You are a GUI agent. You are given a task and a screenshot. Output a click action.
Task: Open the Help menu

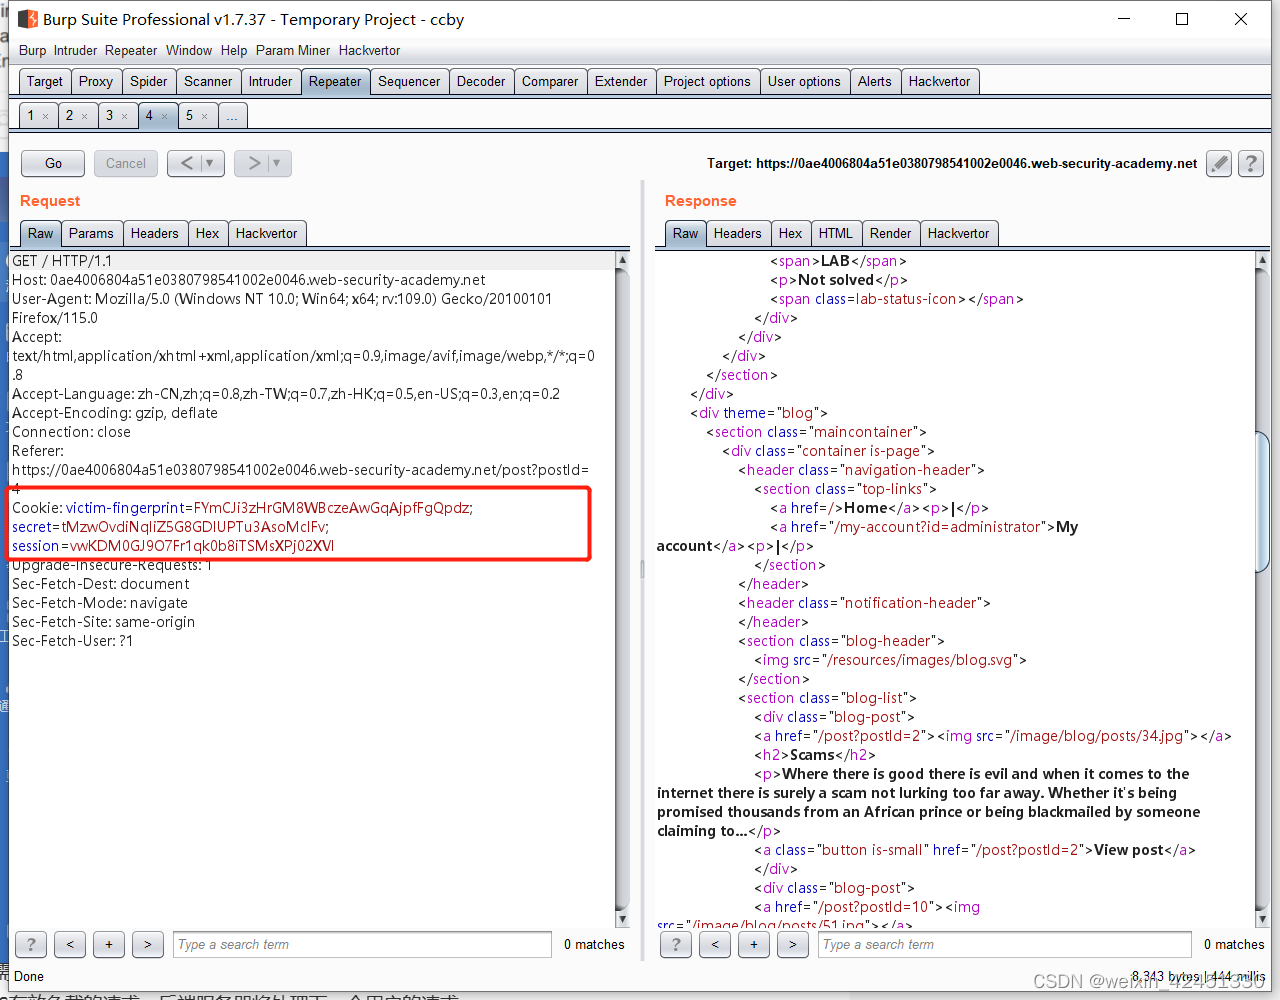click(234, 50)
